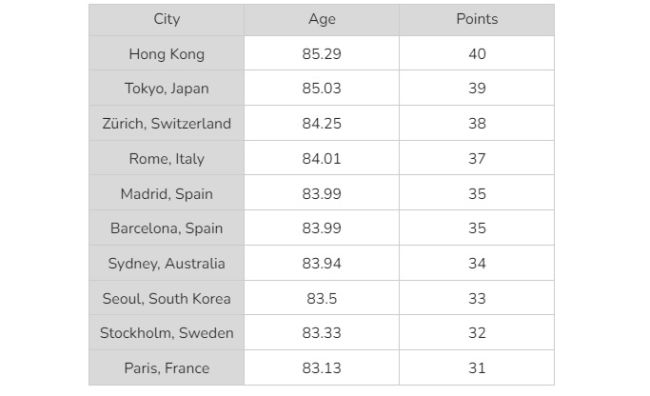Click the points value 31
This screenshot has height=396, width=650.
[477, 368]
